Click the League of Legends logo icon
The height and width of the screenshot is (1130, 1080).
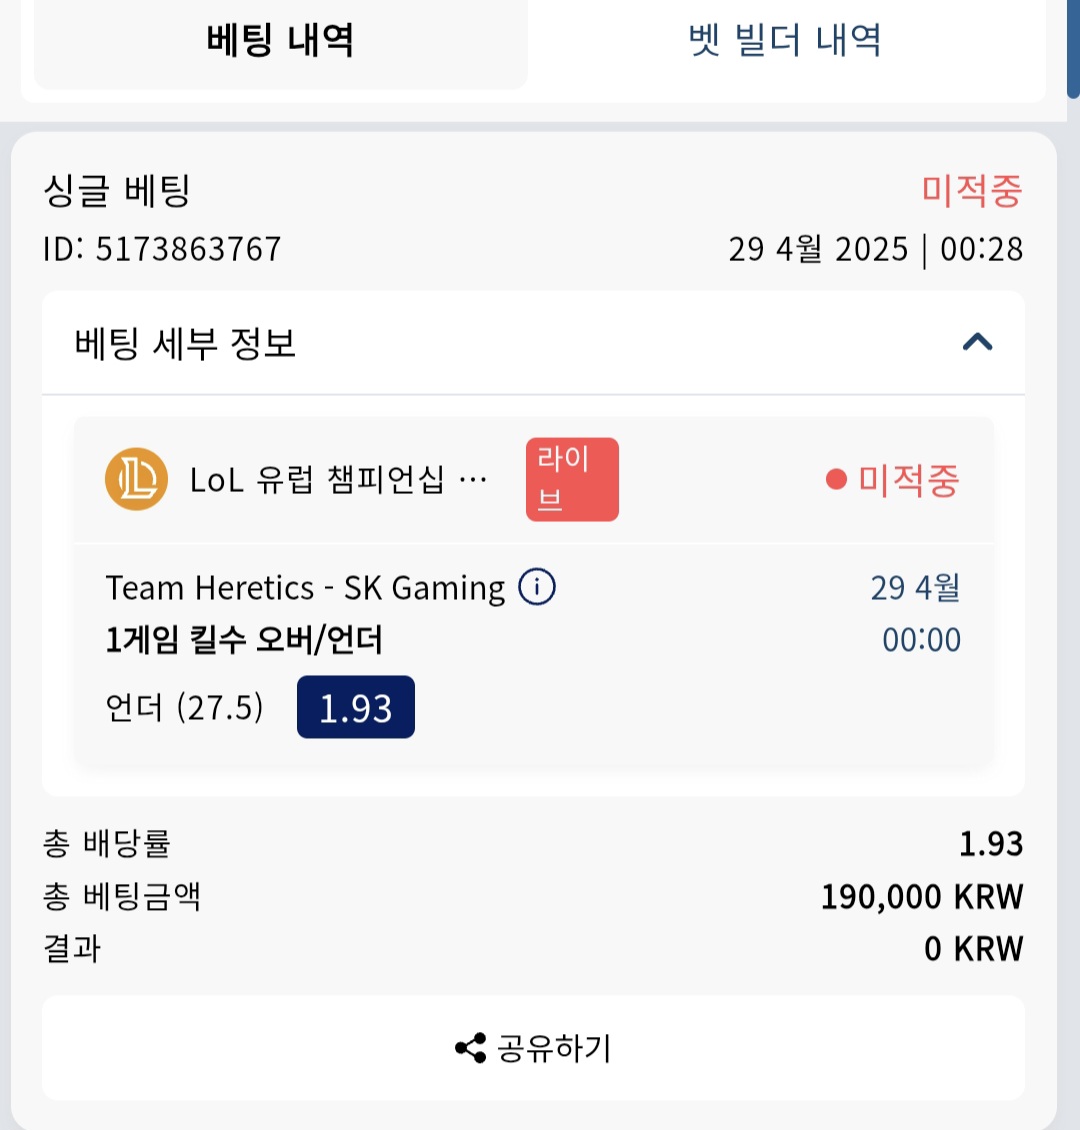[136, 479]
